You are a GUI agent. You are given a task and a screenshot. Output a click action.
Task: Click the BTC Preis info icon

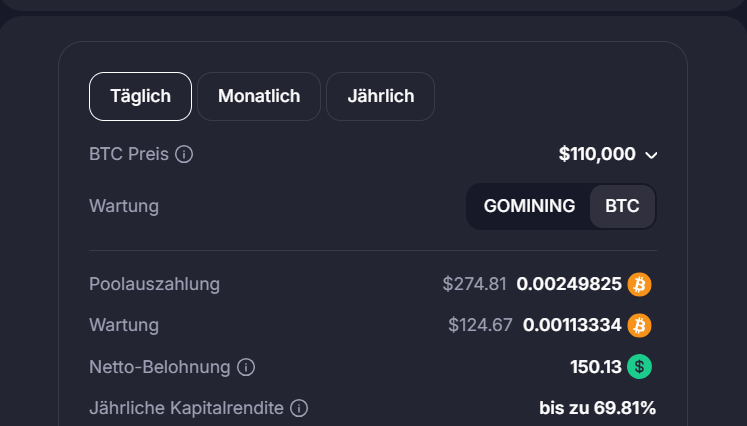point(184,154)
